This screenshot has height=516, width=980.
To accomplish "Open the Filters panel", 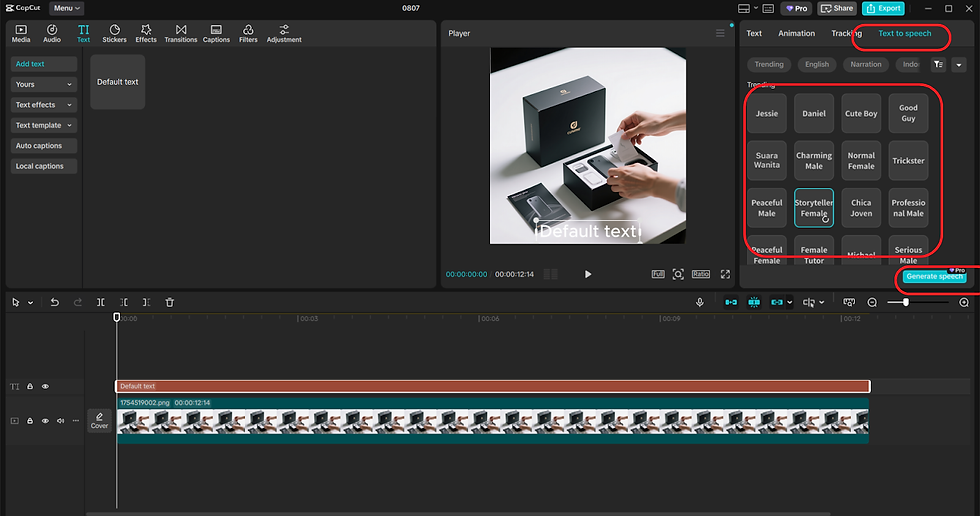I will click(248, 34).
